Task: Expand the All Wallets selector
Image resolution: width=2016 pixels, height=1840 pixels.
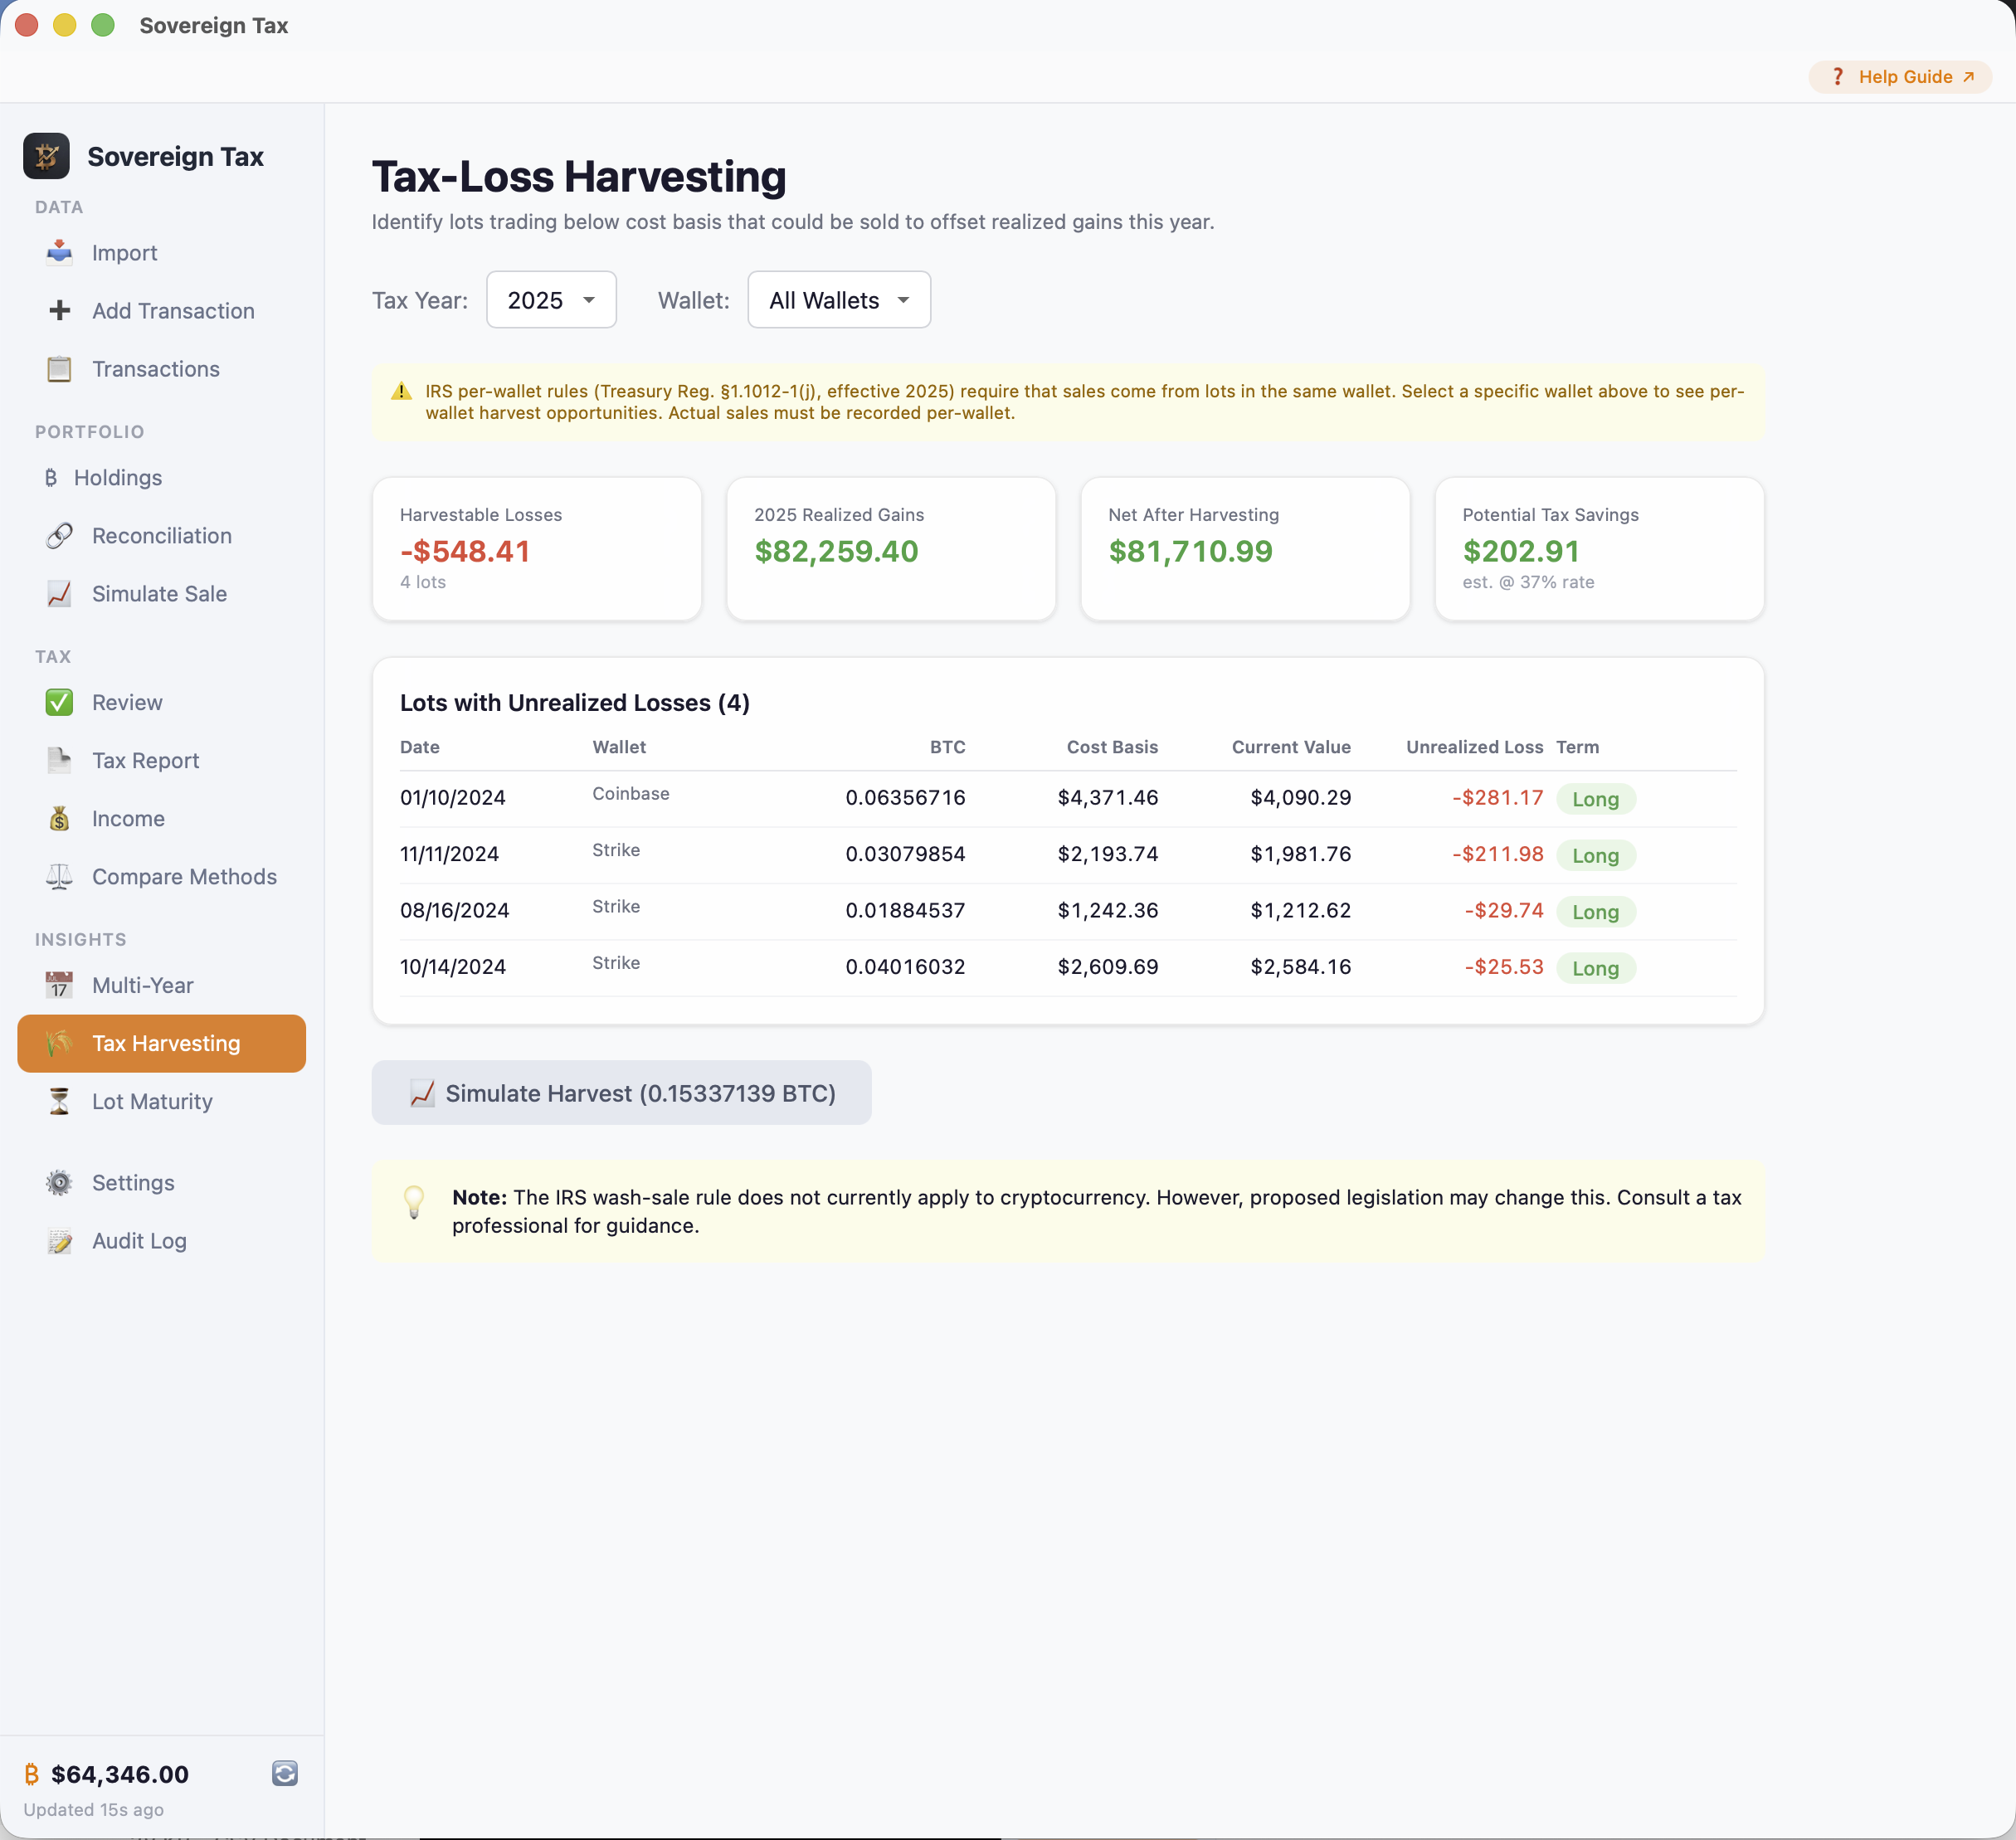Action: click(838, 299)
